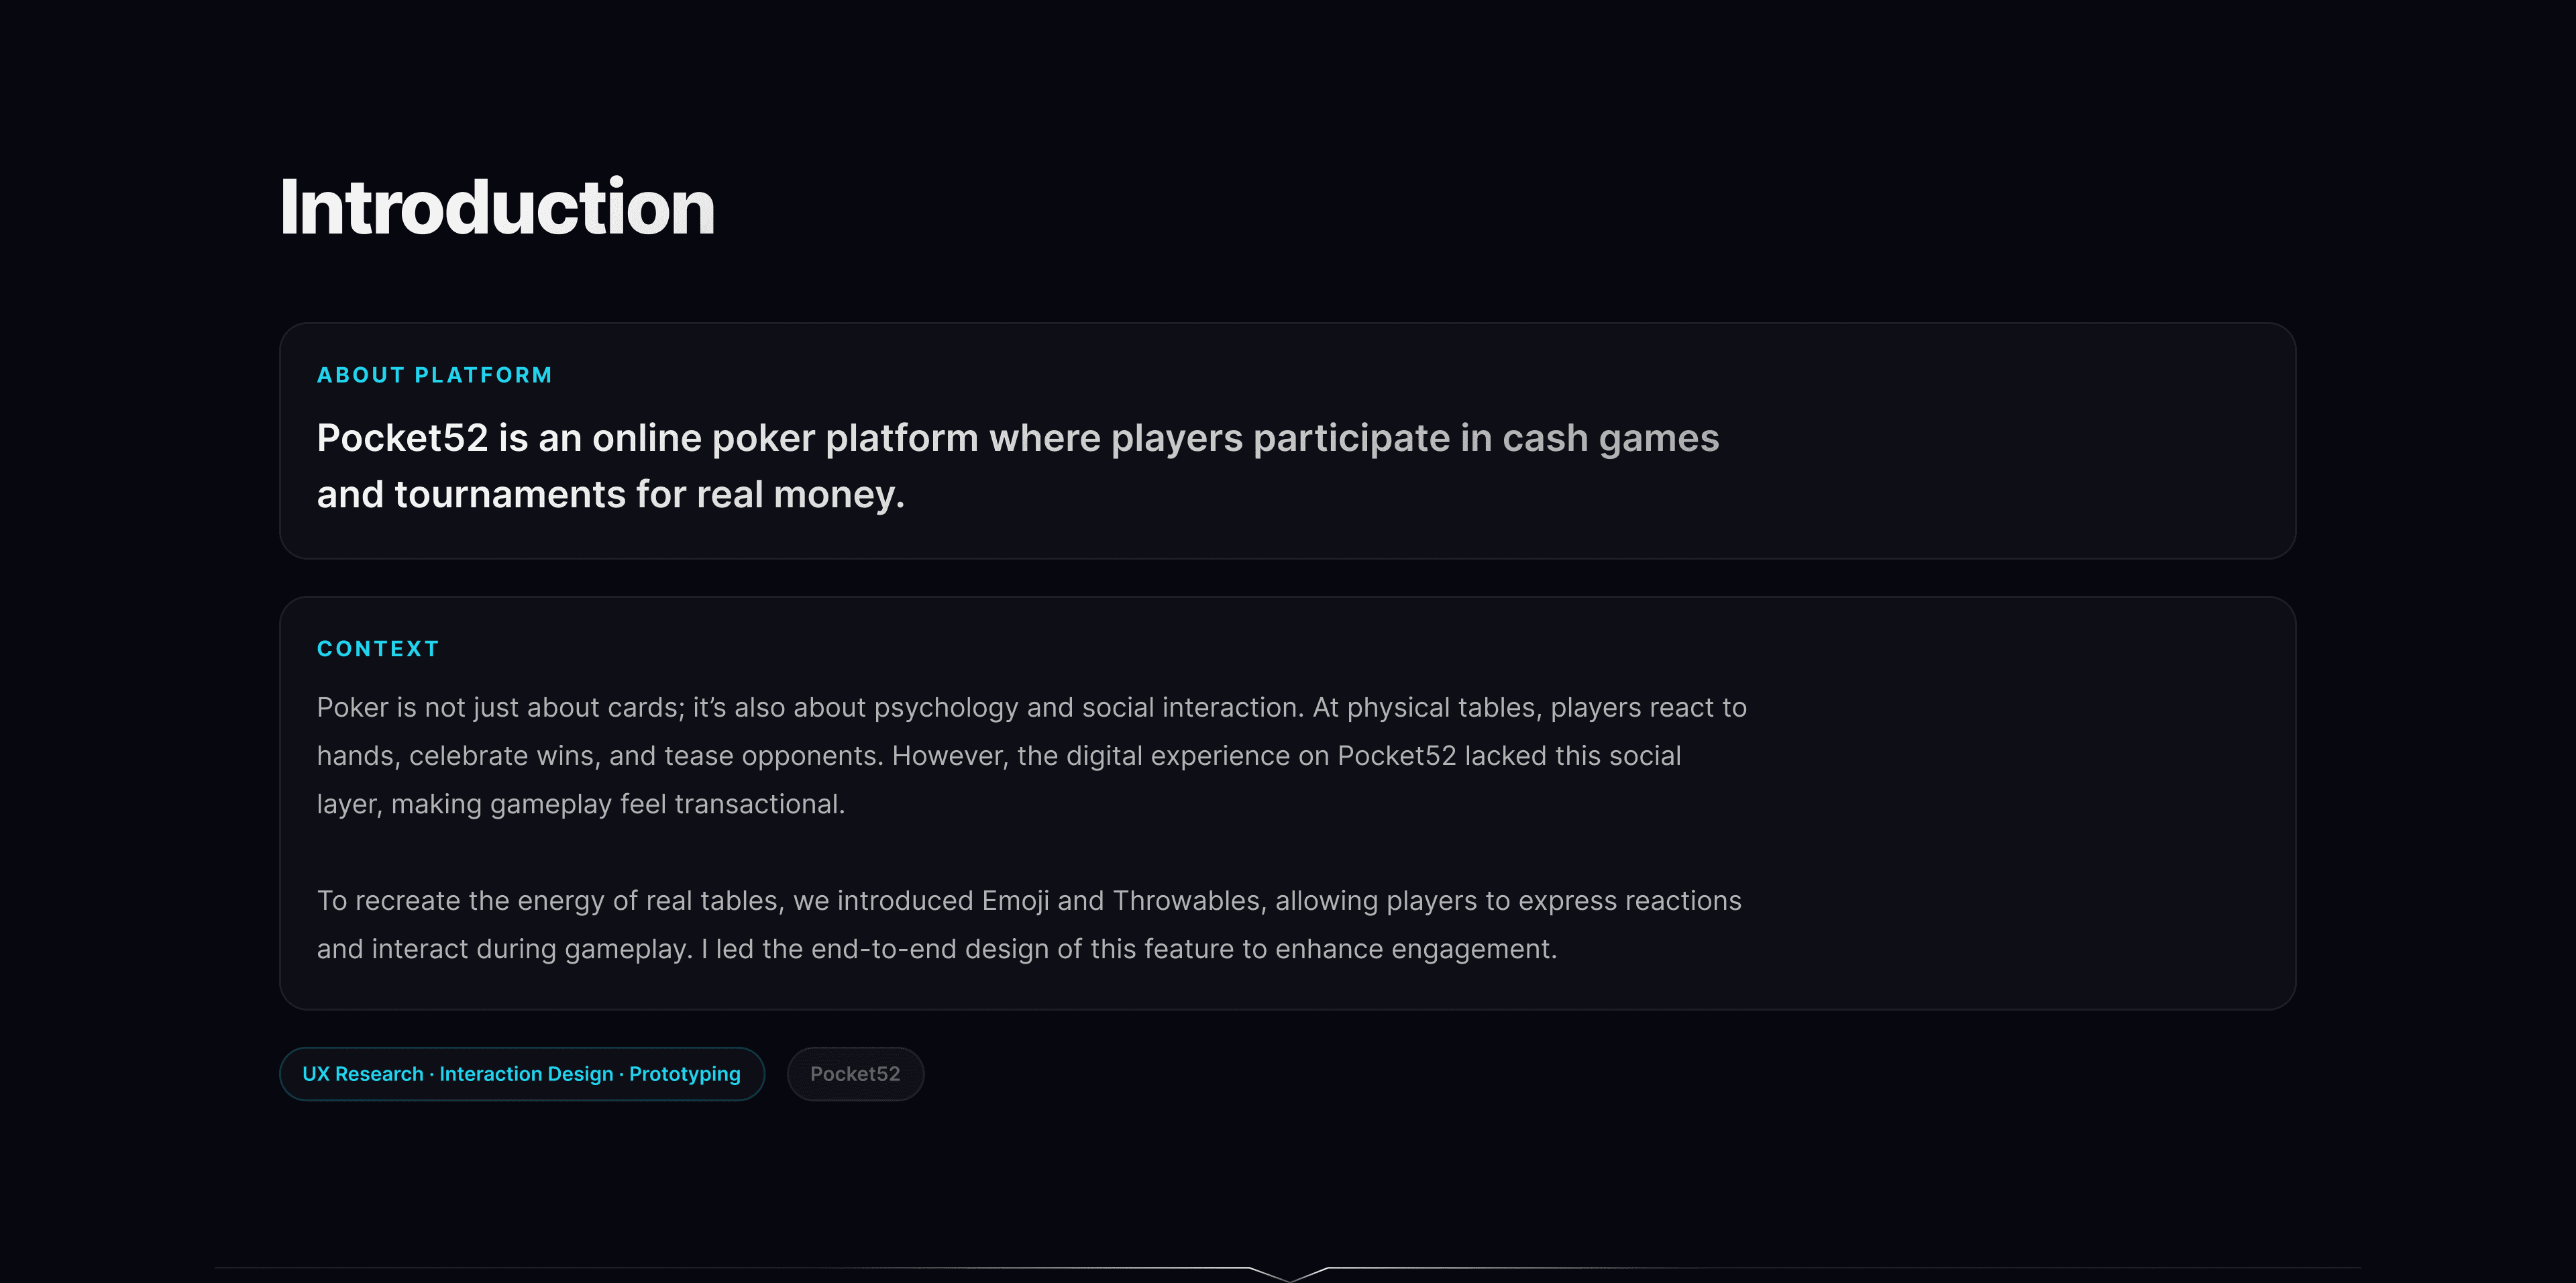This screenshot has height=1283, width=2576.
Task: Click the phrase "psychology and social interaction" in context
Action: click(1088, 708)
